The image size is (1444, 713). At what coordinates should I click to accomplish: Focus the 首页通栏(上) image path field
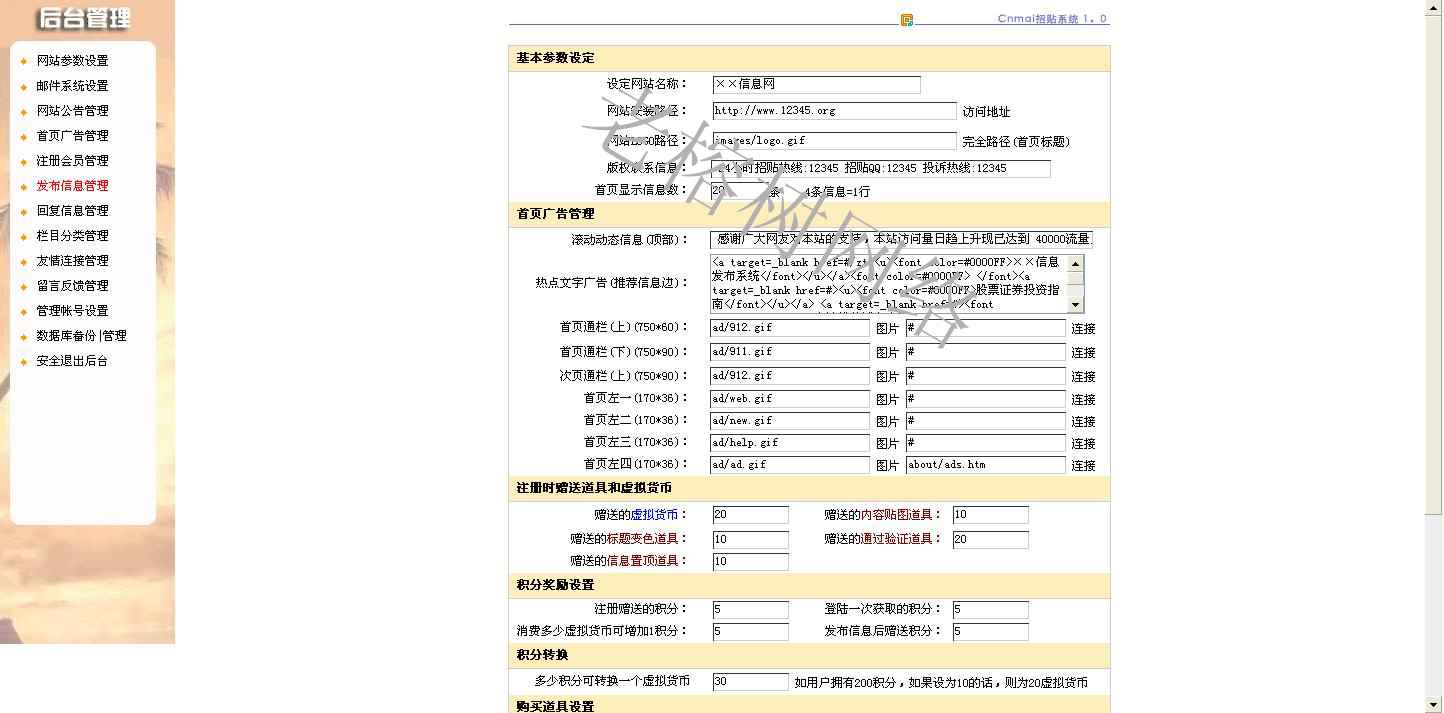tap(790, 328)
